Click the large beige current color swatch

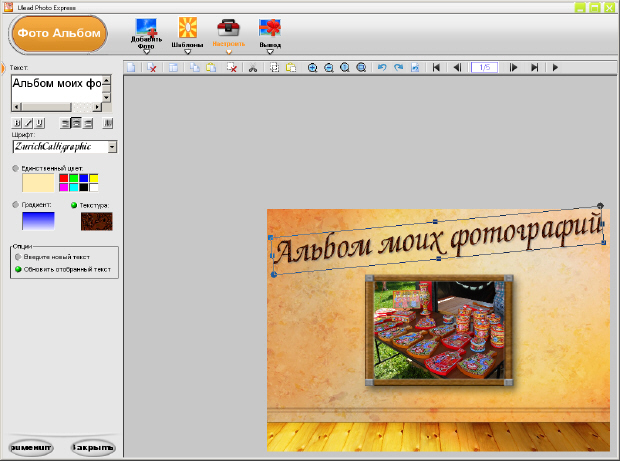pyautogui.click(x=38, y=183)
